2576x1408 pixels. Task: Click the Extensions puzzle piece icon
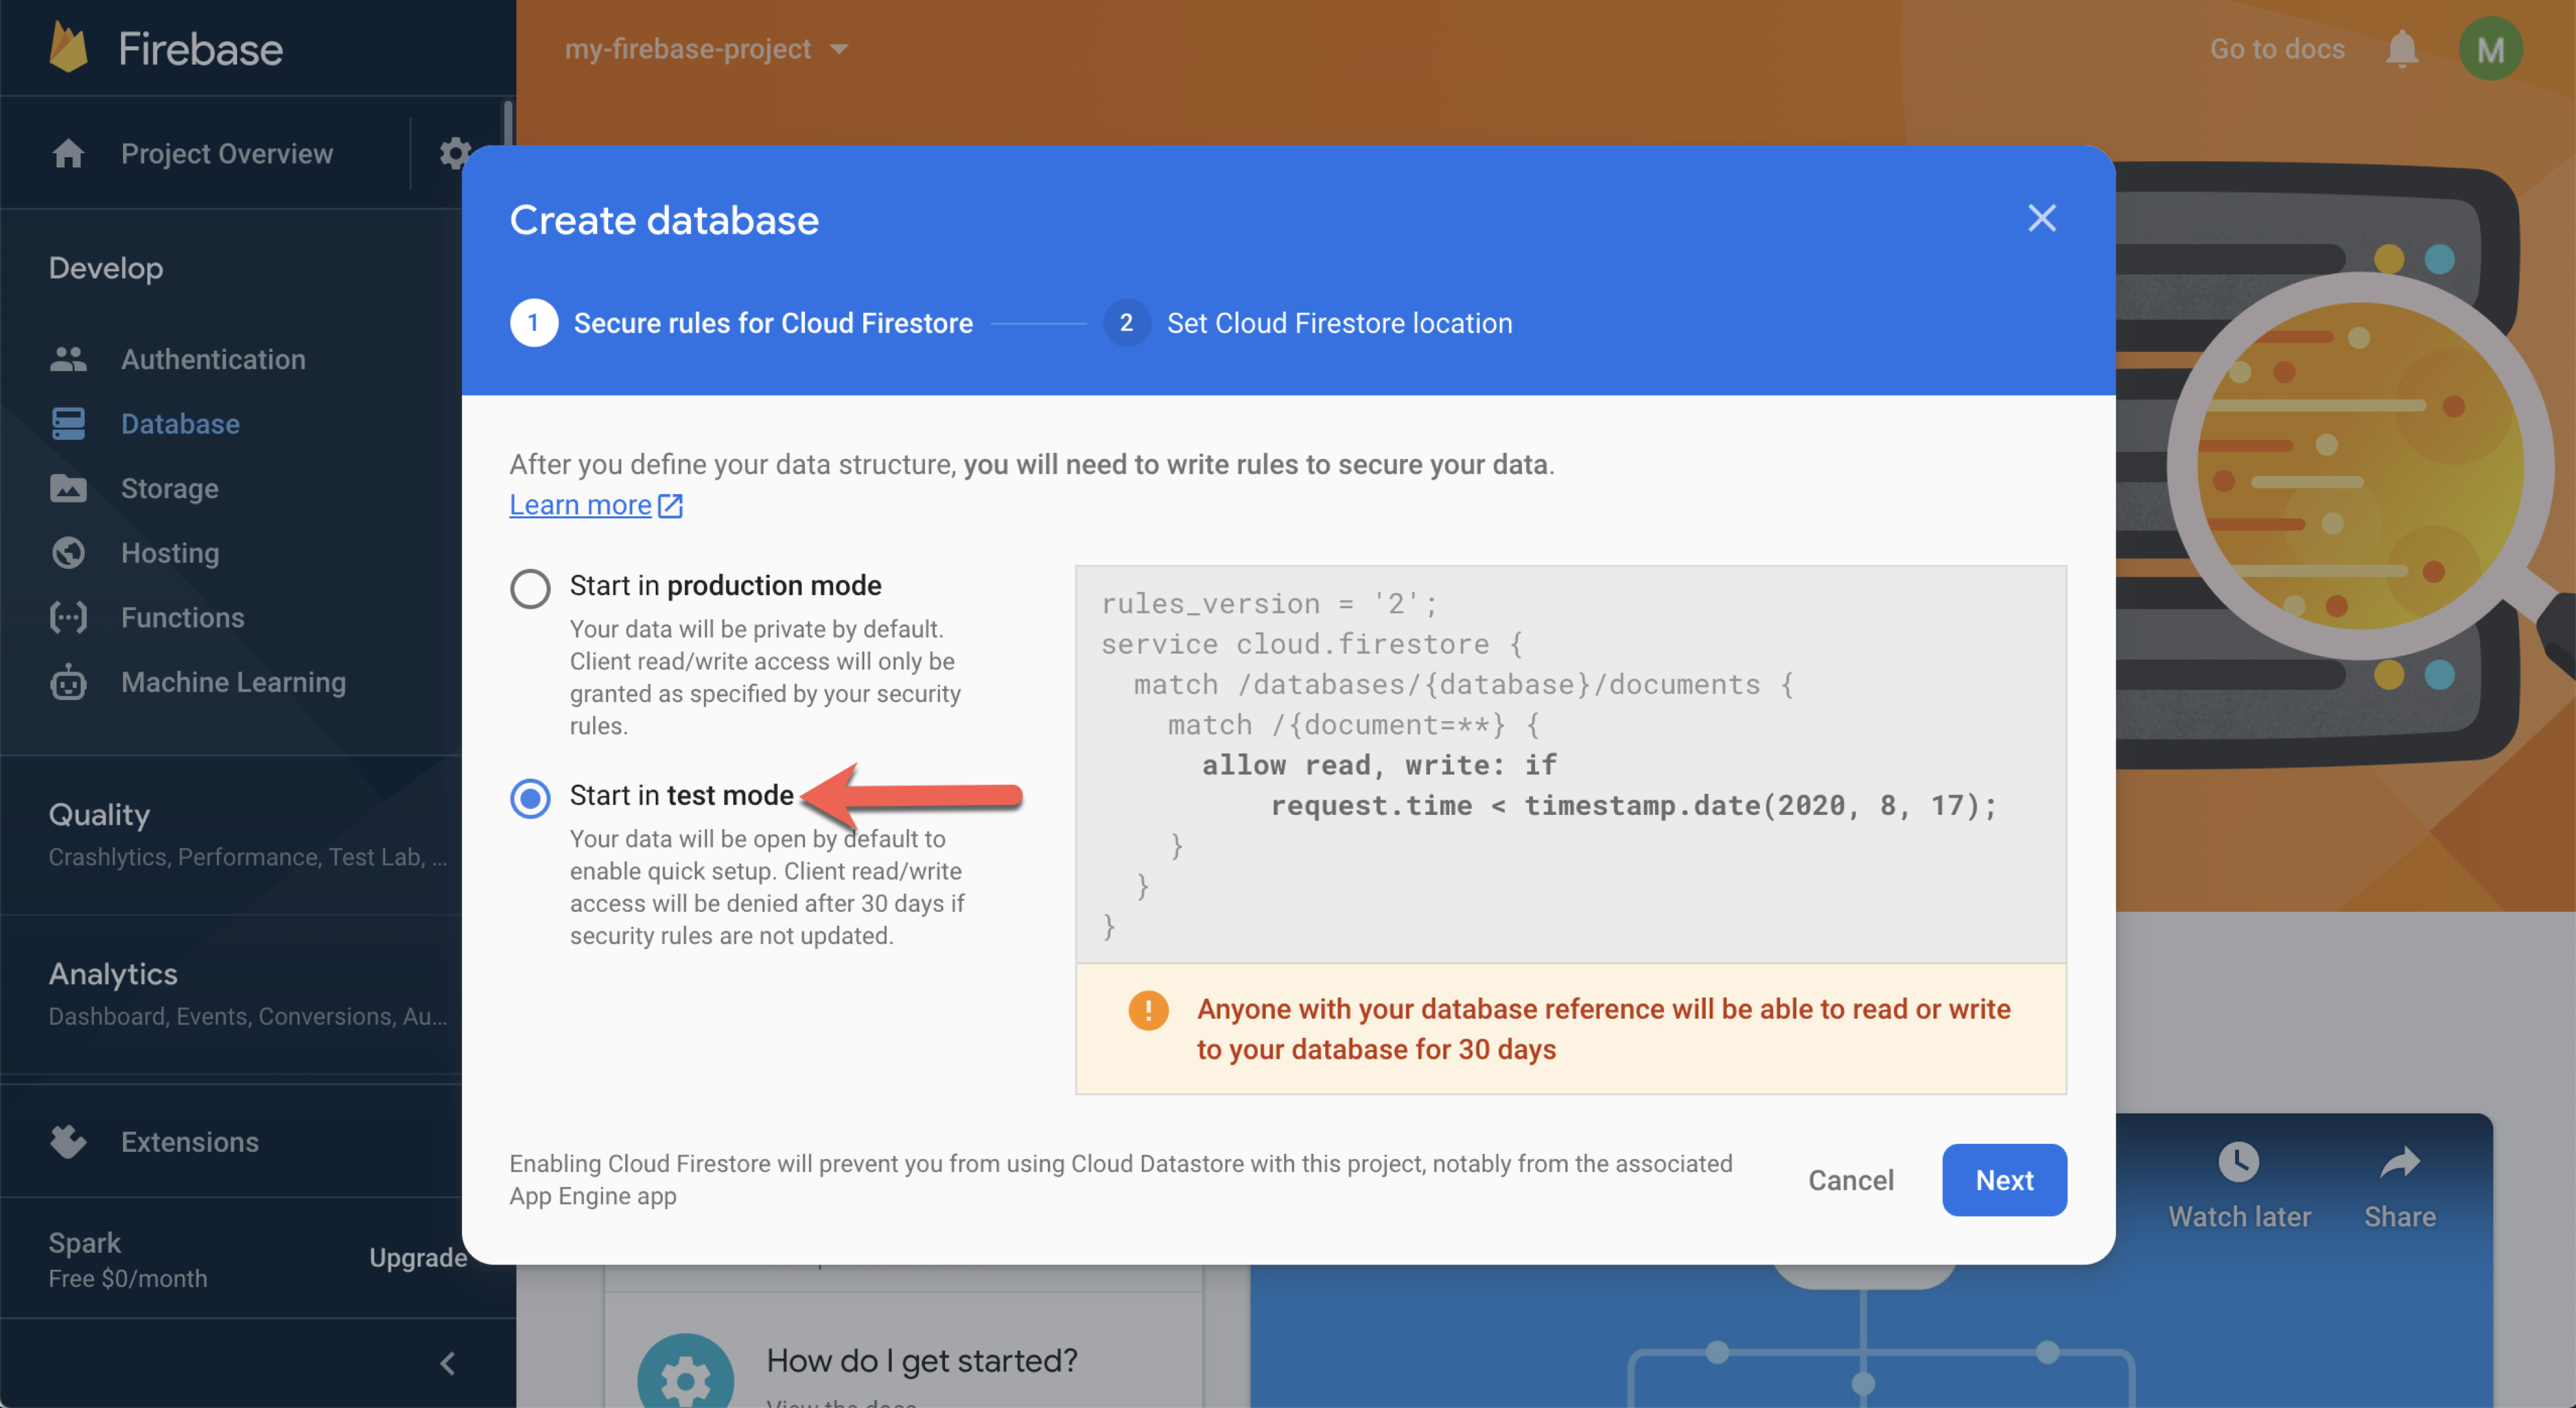[69, 1139]
